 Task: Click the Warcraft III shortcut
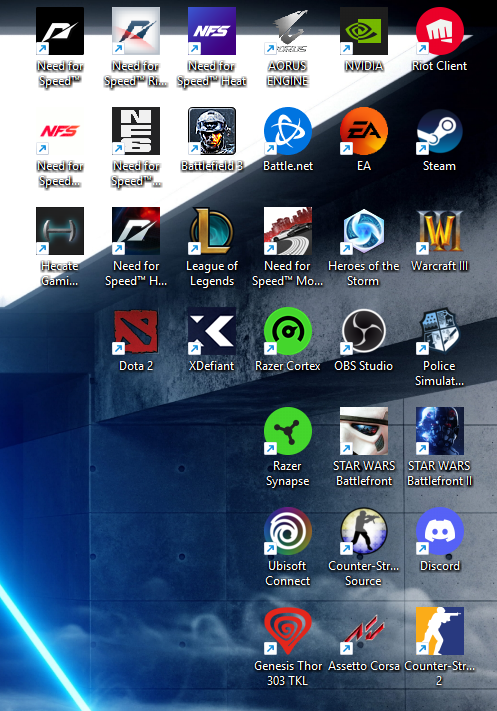point(439,231)
